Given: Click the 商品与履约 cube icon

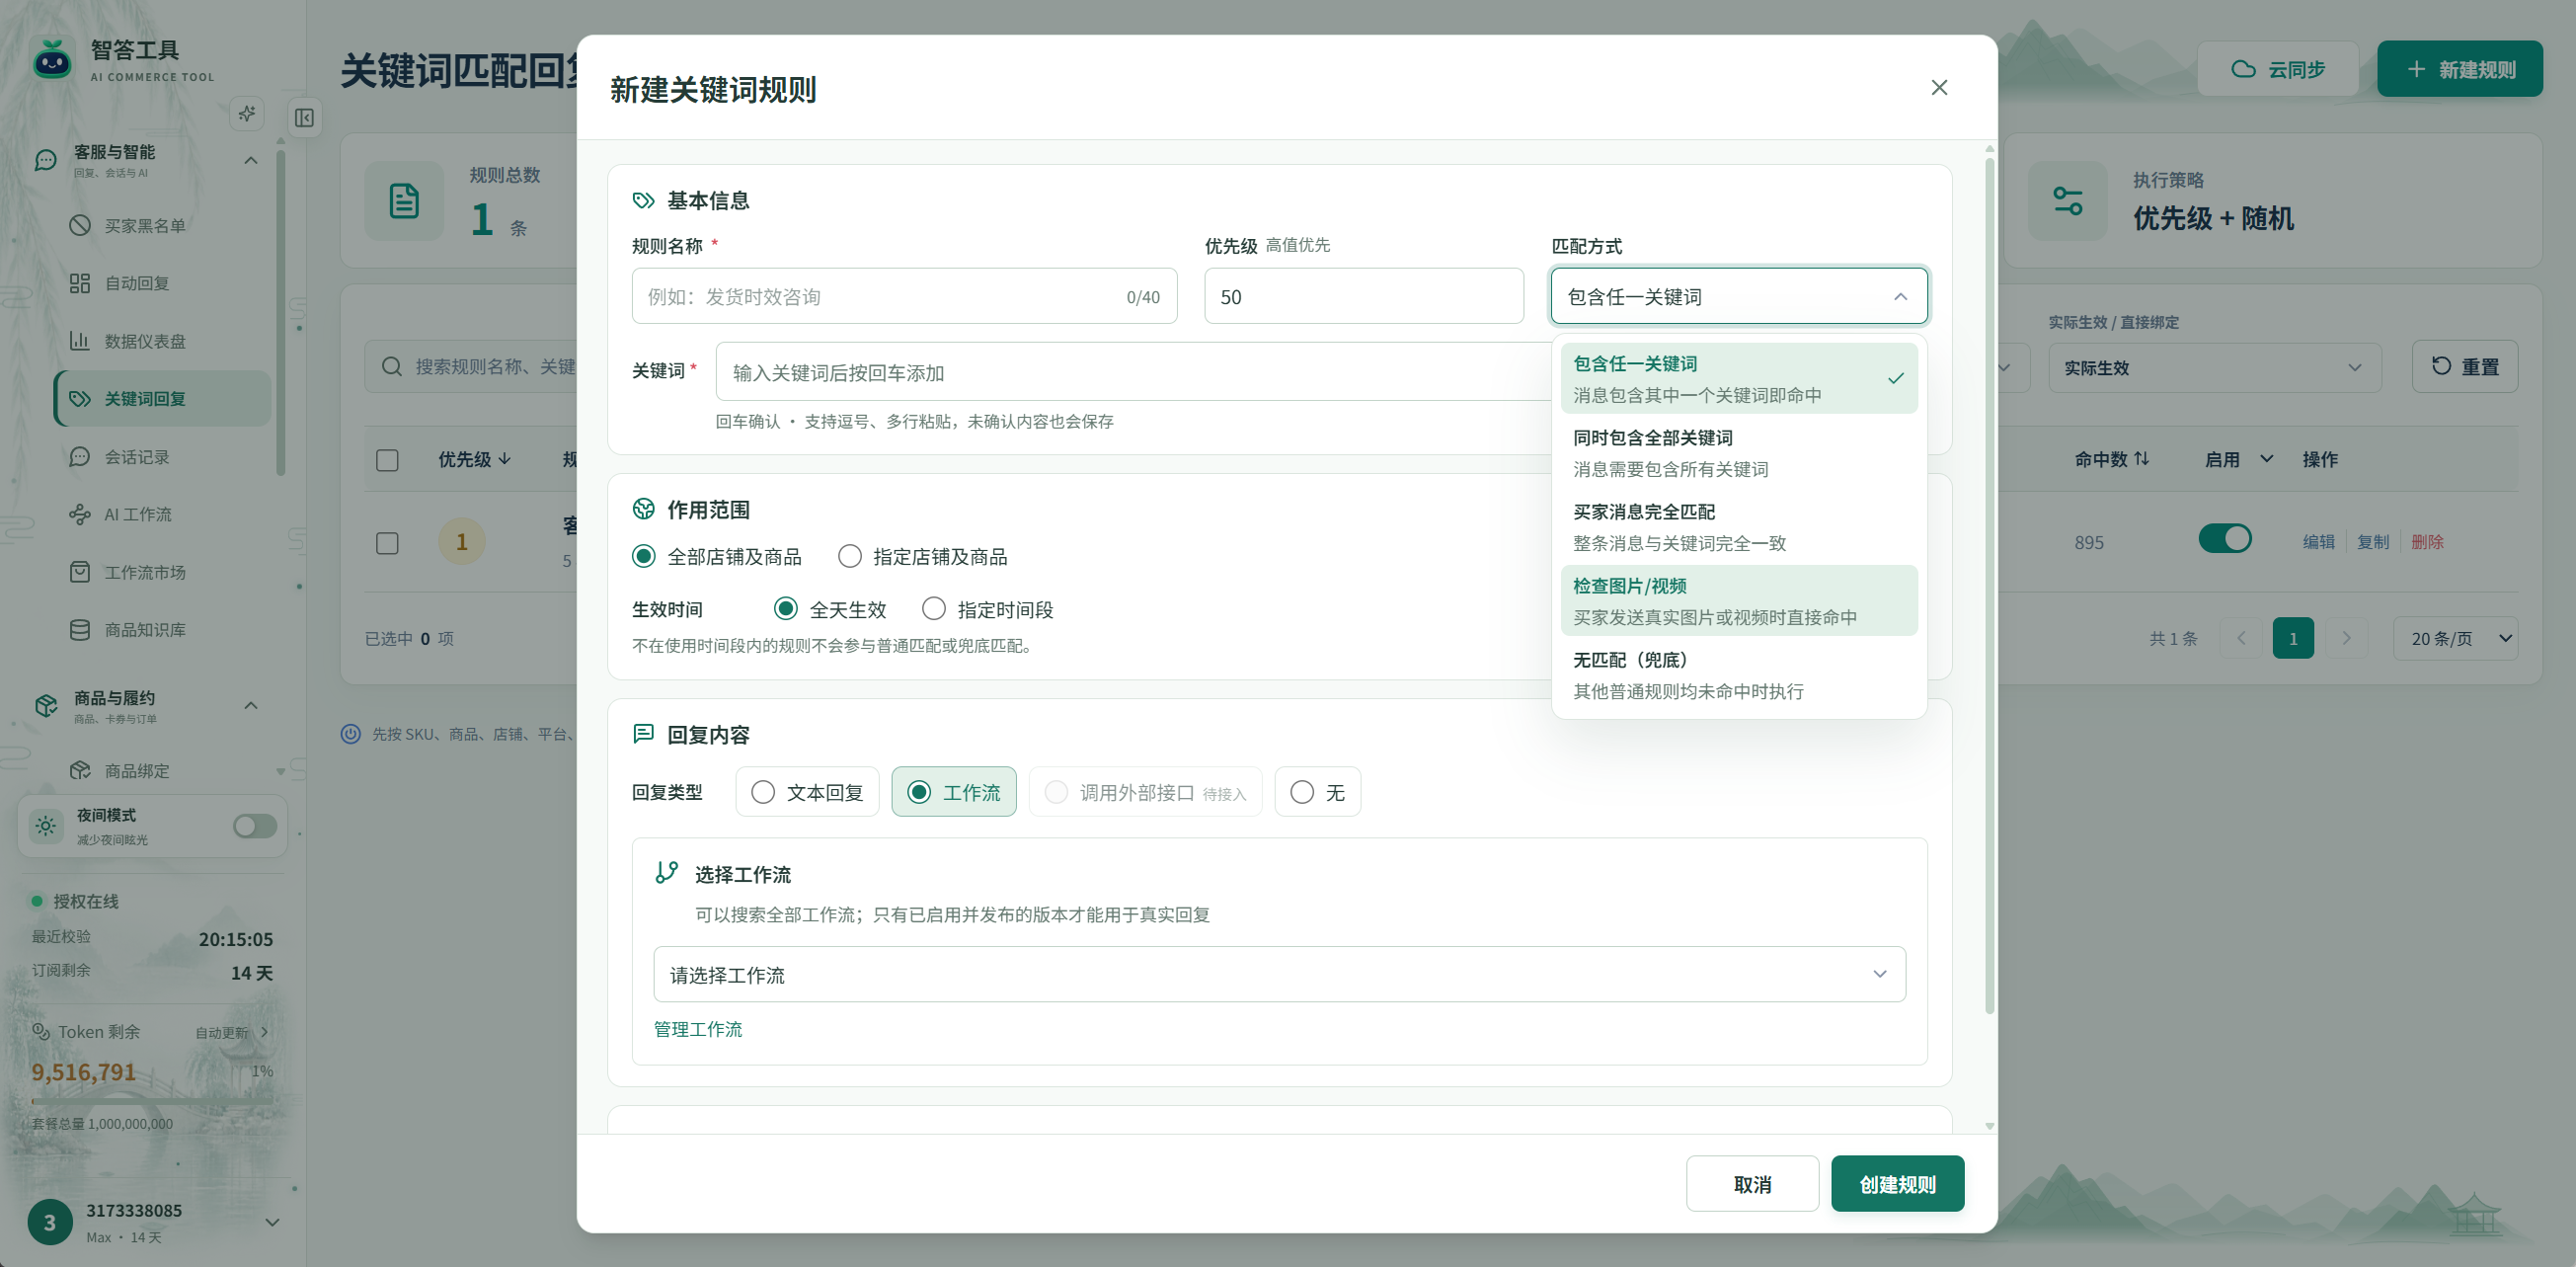Looking at the screenshot, I should click(46, 706).
